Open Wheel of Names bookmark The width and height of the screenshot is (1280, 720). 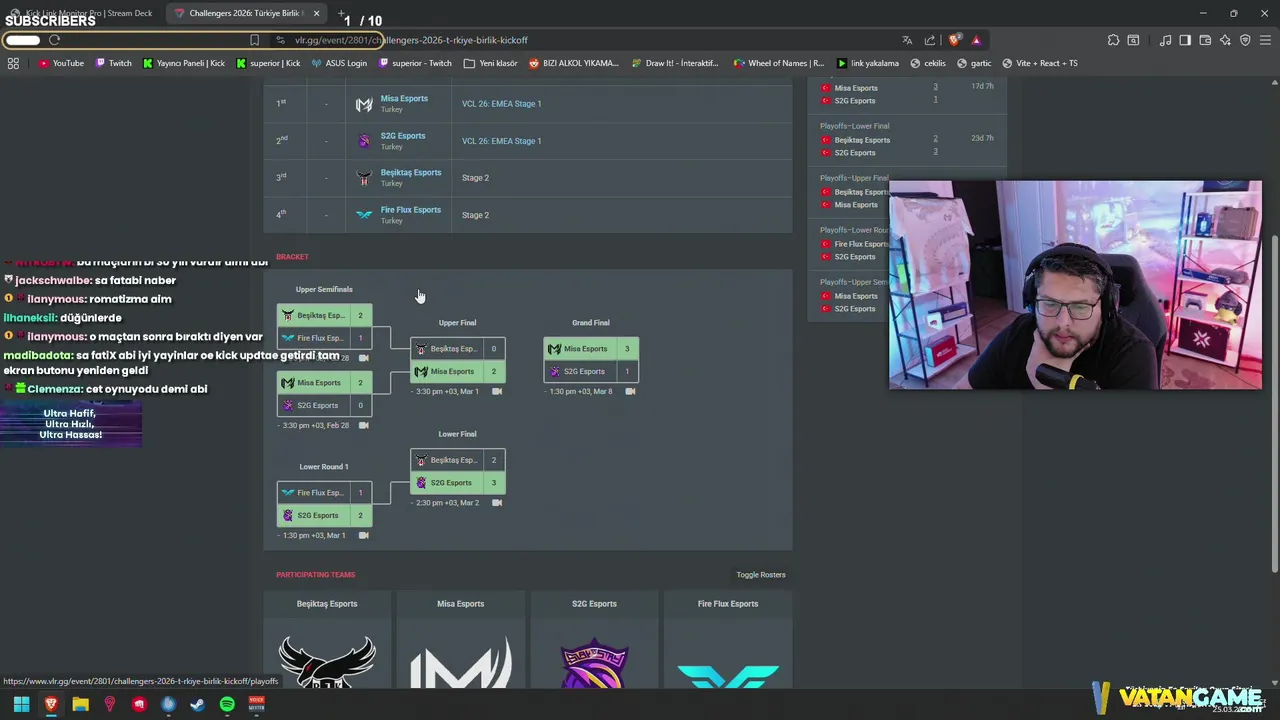[779, 63]
